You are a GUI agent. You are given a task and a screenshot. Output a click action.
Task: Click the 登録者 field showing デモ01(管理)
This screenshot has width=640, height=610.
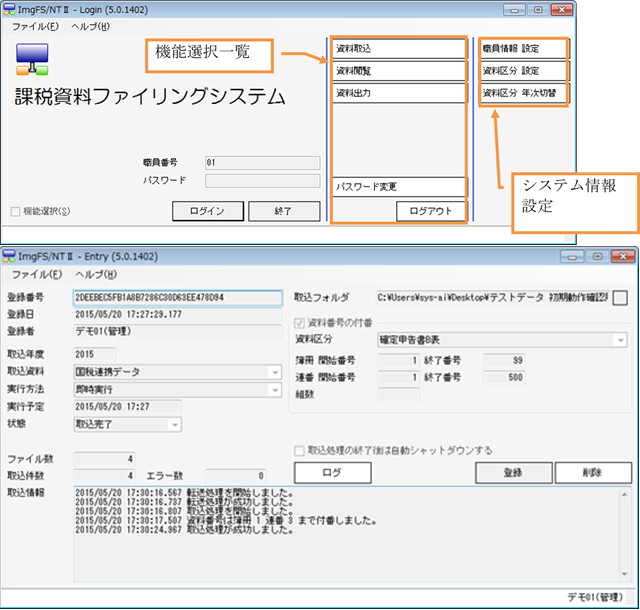tap(178, 331)
